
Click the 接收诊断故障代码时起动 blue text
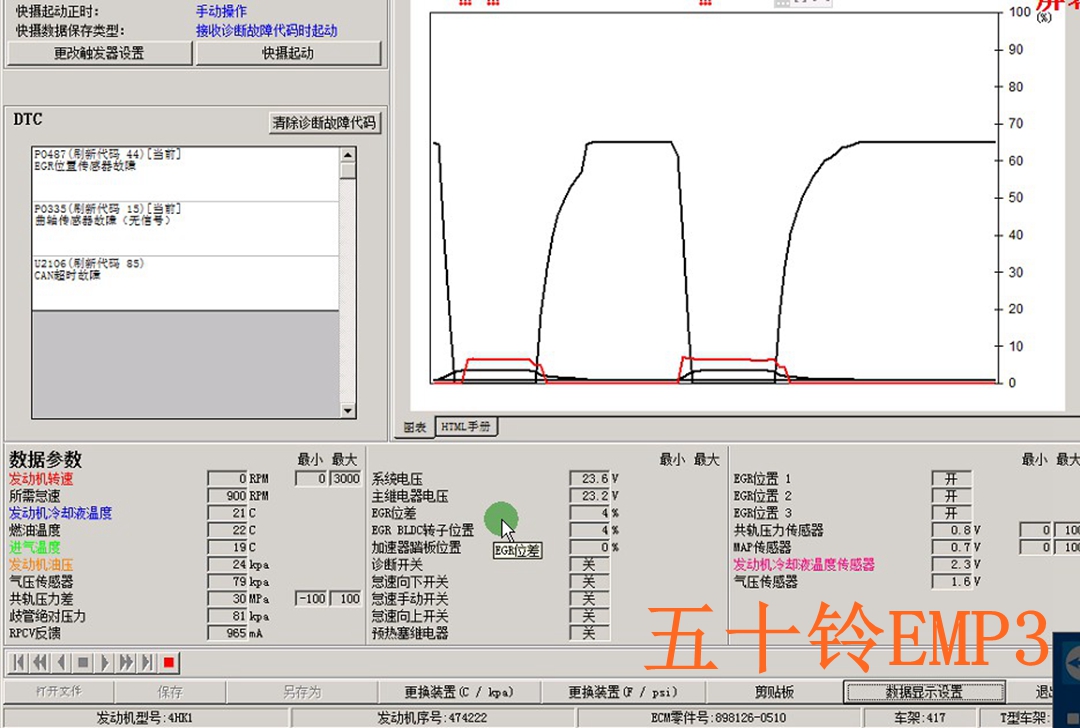coord(267,31)
